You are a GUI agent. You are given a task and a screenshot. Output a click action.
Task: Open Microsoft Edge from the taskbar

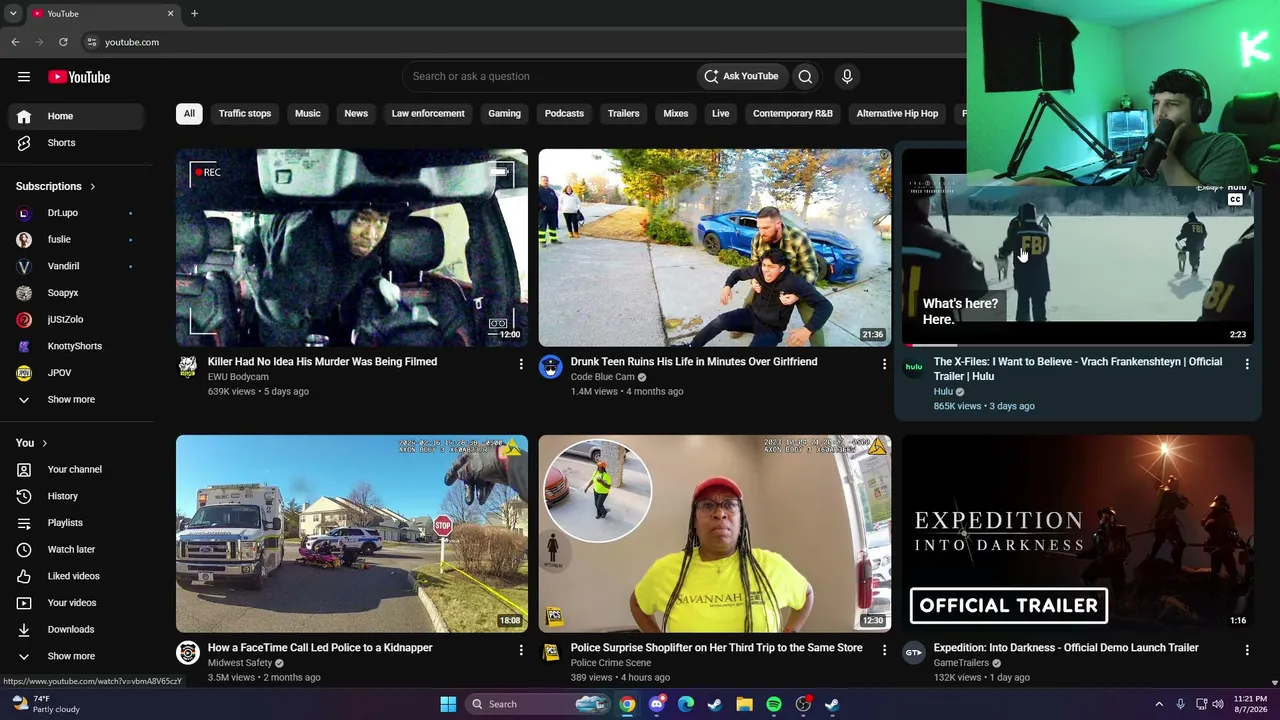coord(685,704)
